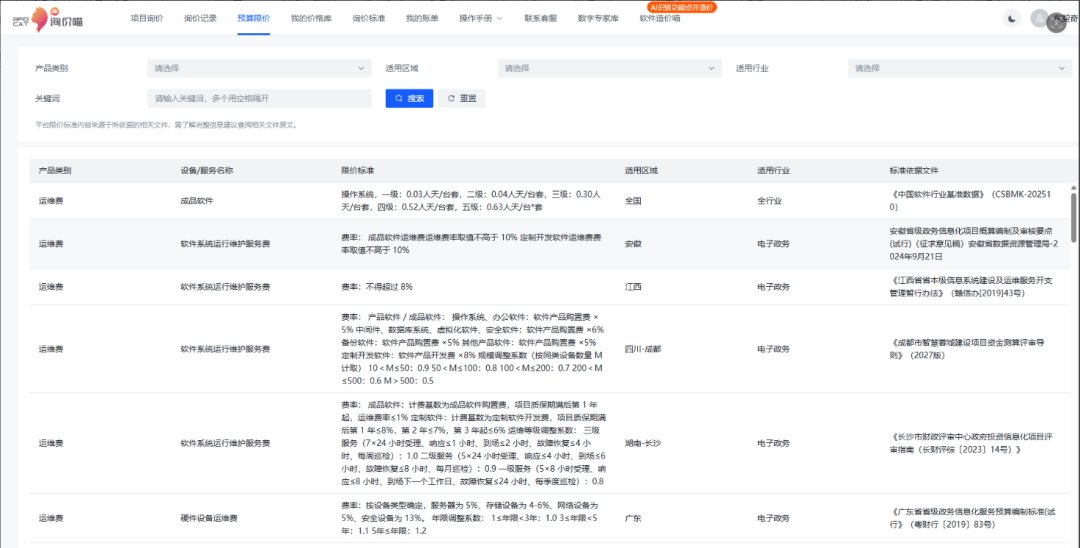Switch to 询价标准 tab
This screenshot has height=548, width=1080.
[368, 19]
